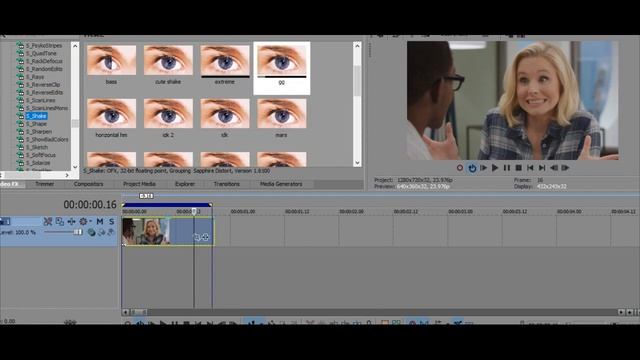
Task: Click the preview Play button
Action: 495,168
